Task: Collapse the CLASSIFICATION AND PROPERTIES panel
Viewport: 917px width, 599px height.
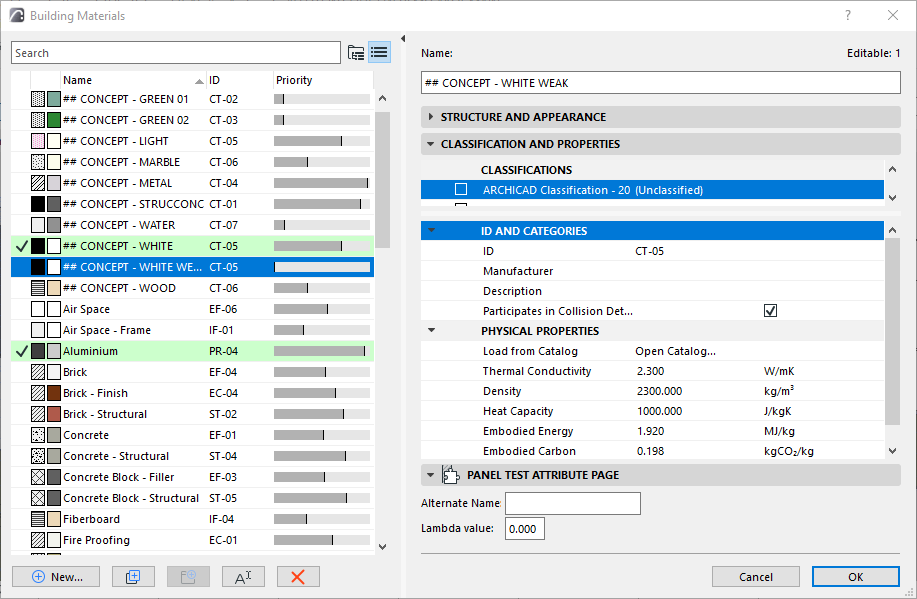Action: 431,143
